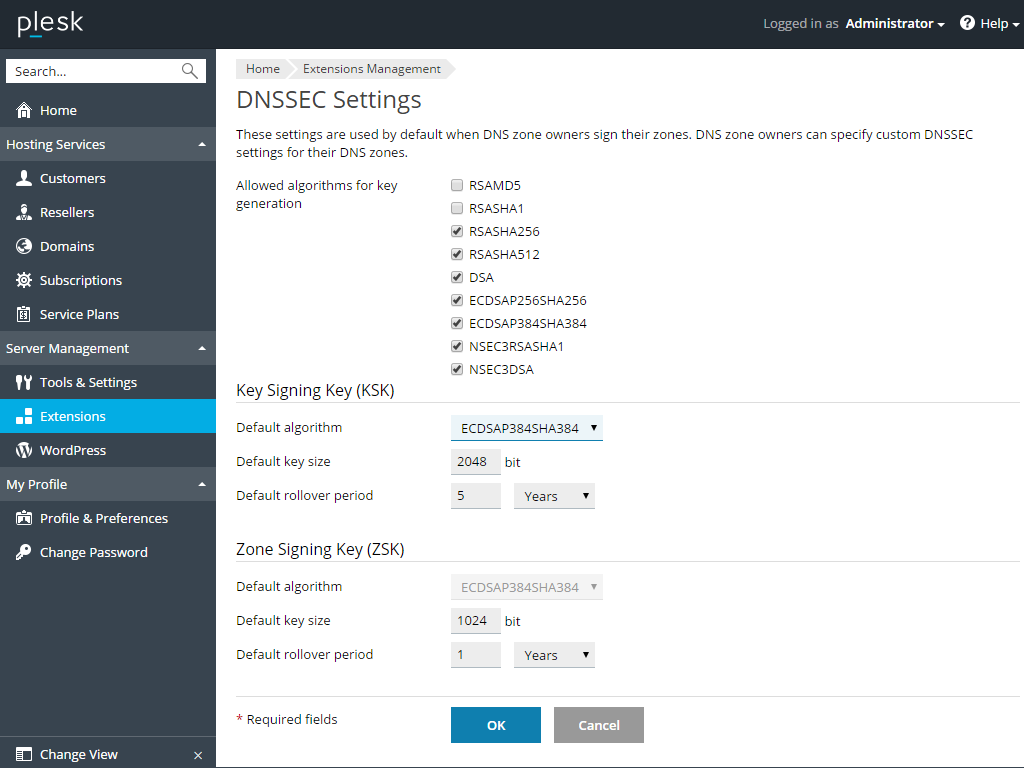
Task: Open Service Plans in sidebar
Action: pos(79,314)
